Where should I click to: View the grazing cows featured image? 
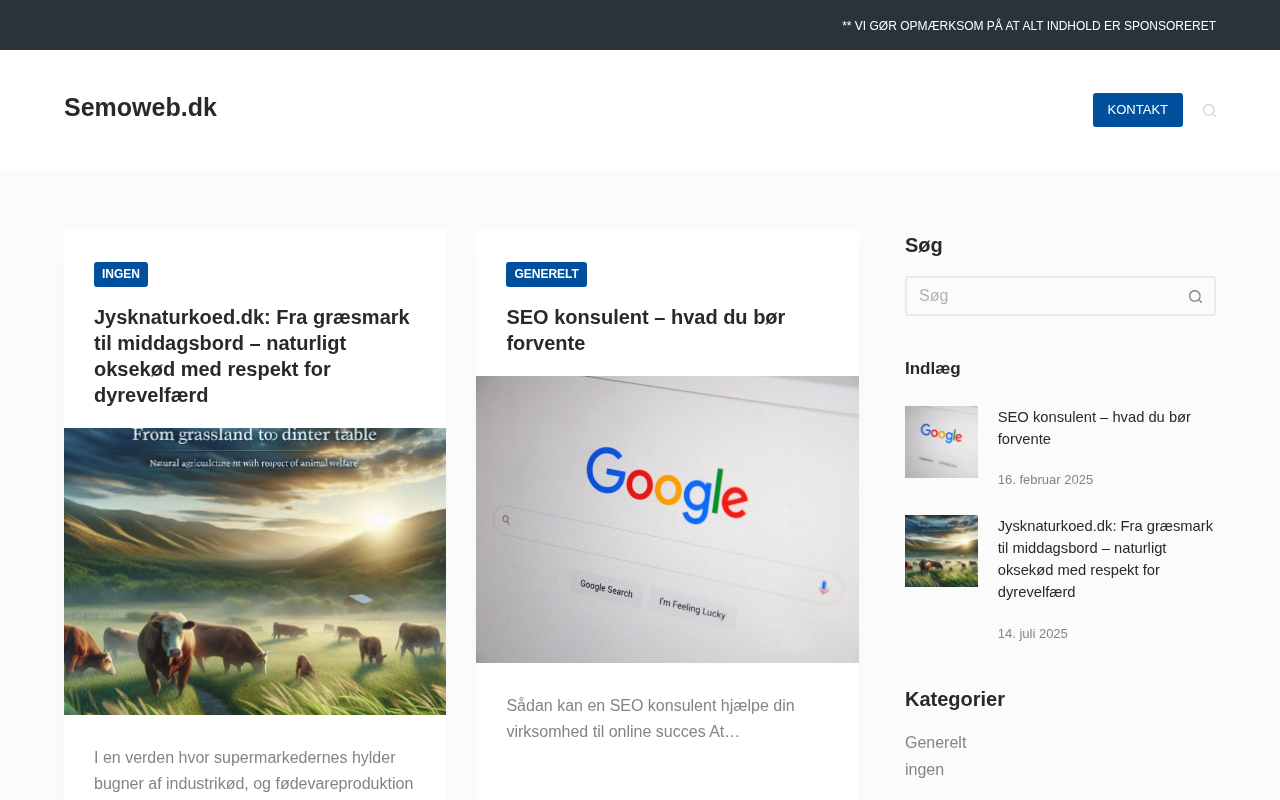pos(255,572)
